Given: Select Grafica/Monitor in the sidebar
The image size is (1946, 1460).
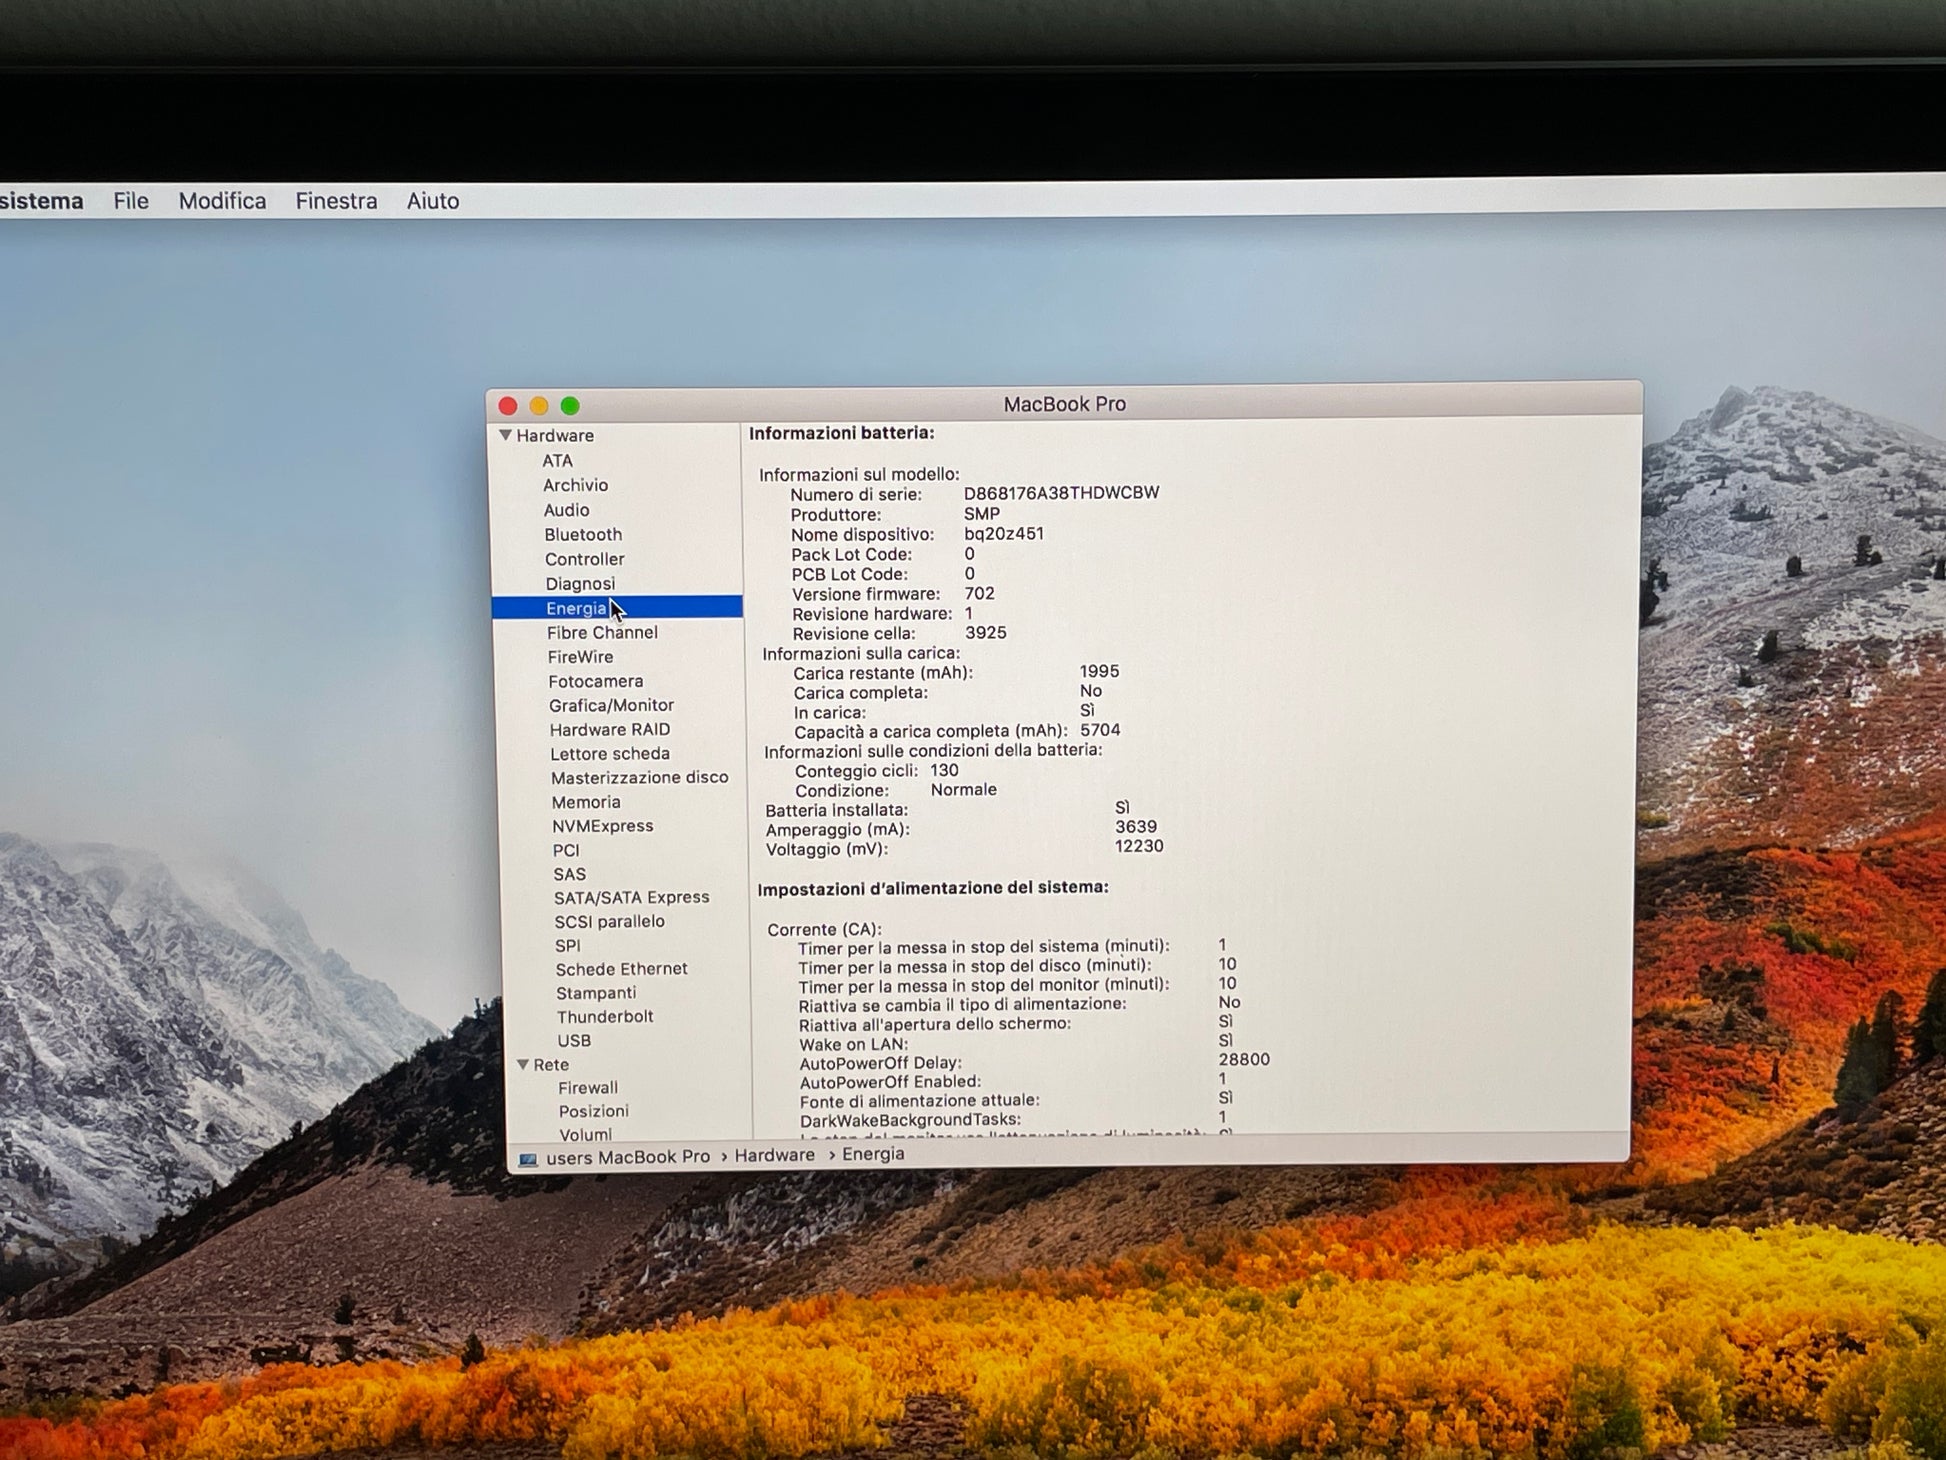Looking at the screenshot, I should point(611,705).
